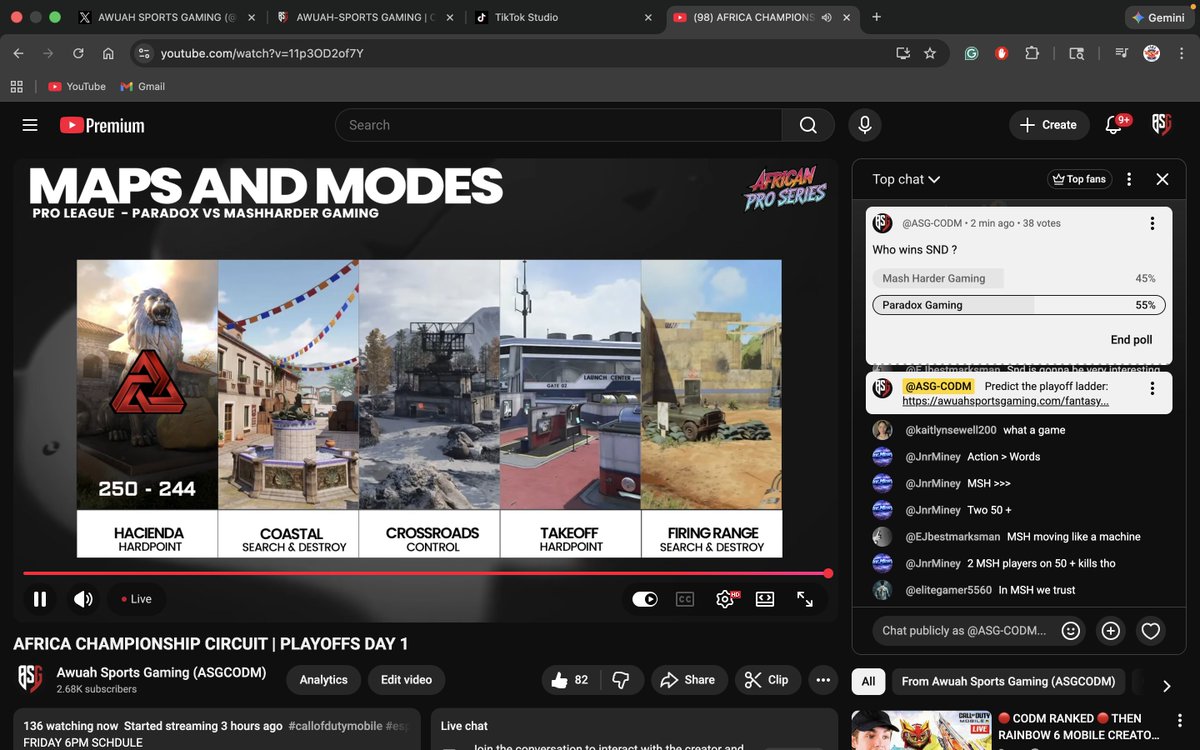Open more actions under the video
This screenshot has width=1200, height=750.
coord(823,680)
